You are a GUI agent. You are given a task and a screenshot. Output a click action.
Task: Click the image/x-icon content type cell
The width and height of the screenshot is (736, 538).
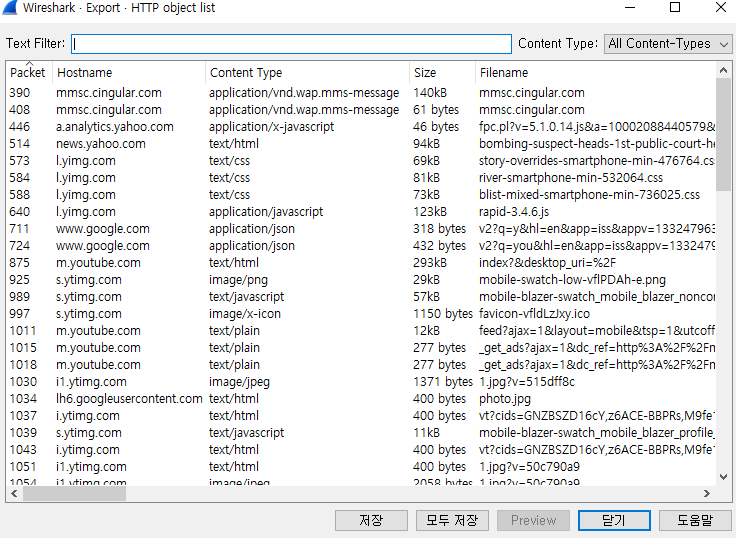(245, 314)
